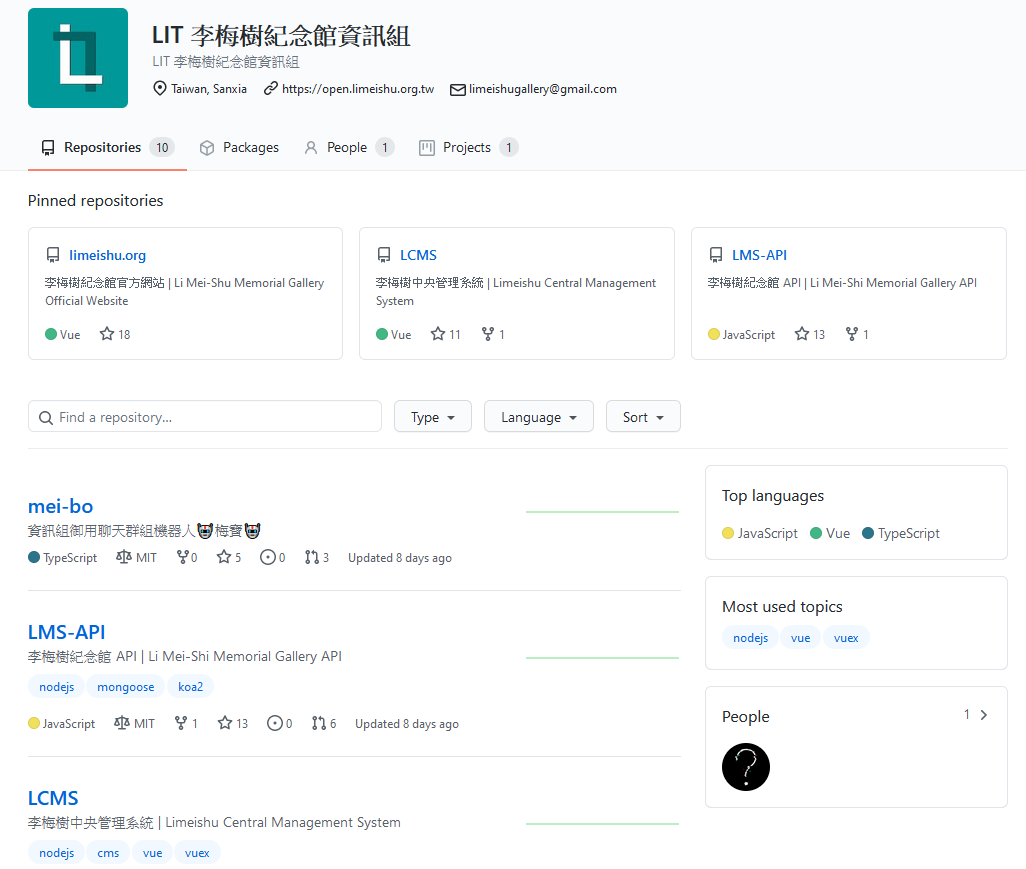Open the Type filter dropdown
The image size is (1026, 869).
(x=433, y=417)
